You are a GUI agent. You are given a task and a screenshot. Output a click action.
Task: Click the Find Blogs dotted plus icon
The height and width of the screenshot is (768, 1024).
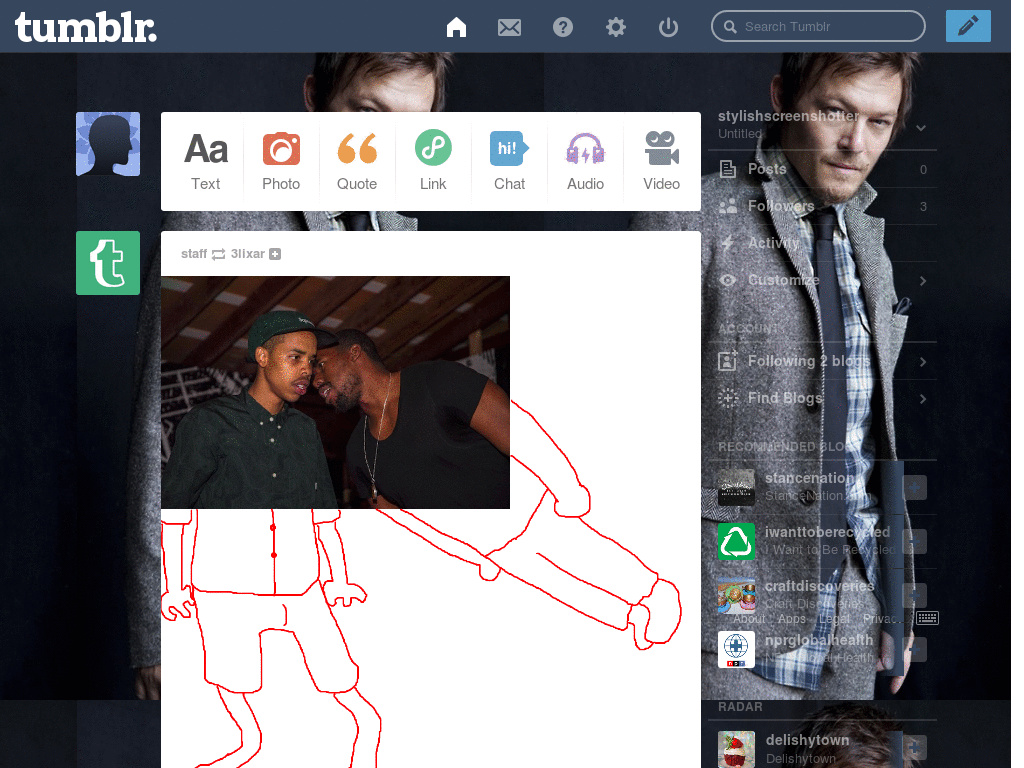click(728, 398)
